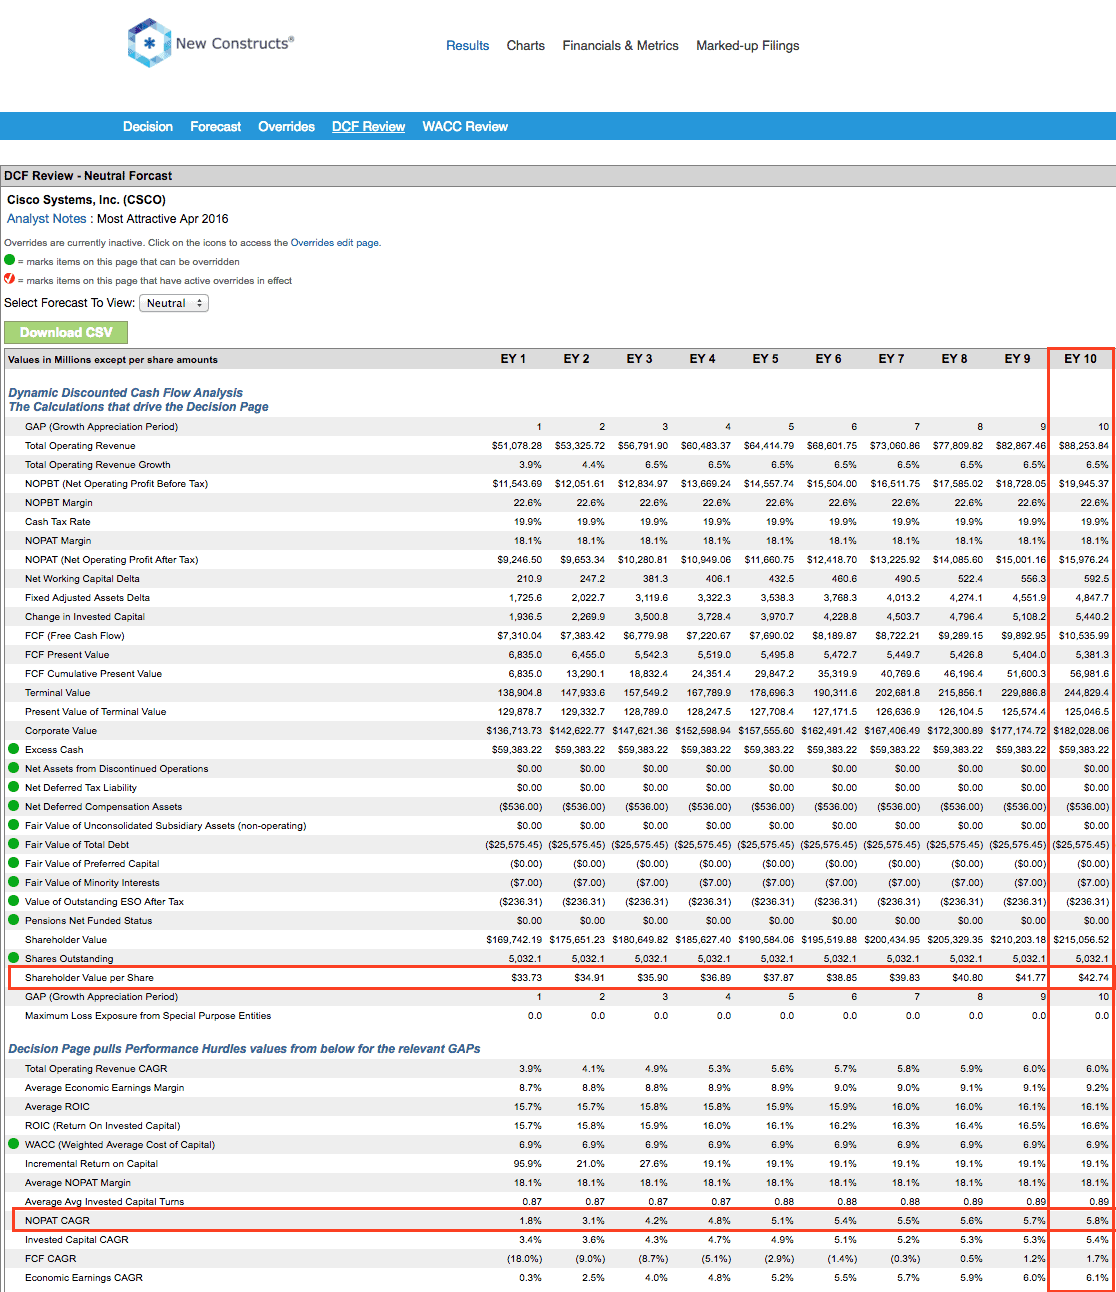Follow the Overrides edit page link
Viewport: 1116px width, 1292px height.
(x=335, y=243)
